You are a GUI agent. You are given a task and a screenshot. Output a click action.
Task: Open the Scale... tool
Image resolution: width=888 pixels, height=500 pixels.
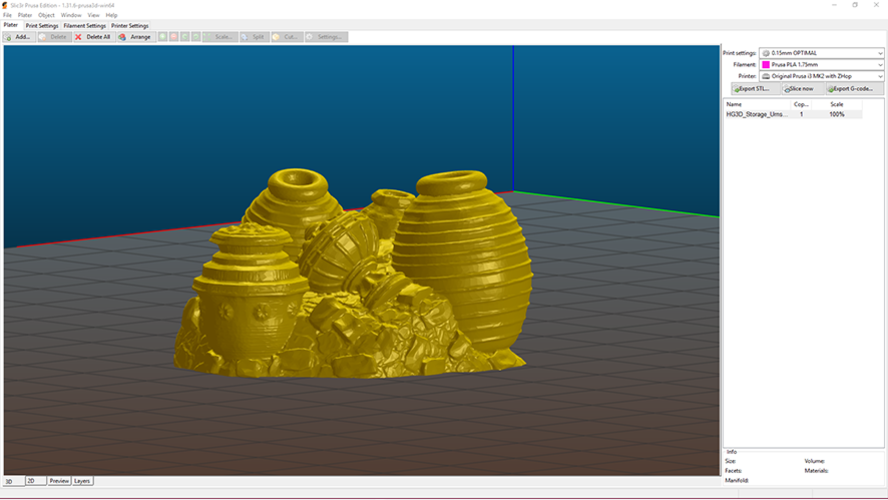219,37
